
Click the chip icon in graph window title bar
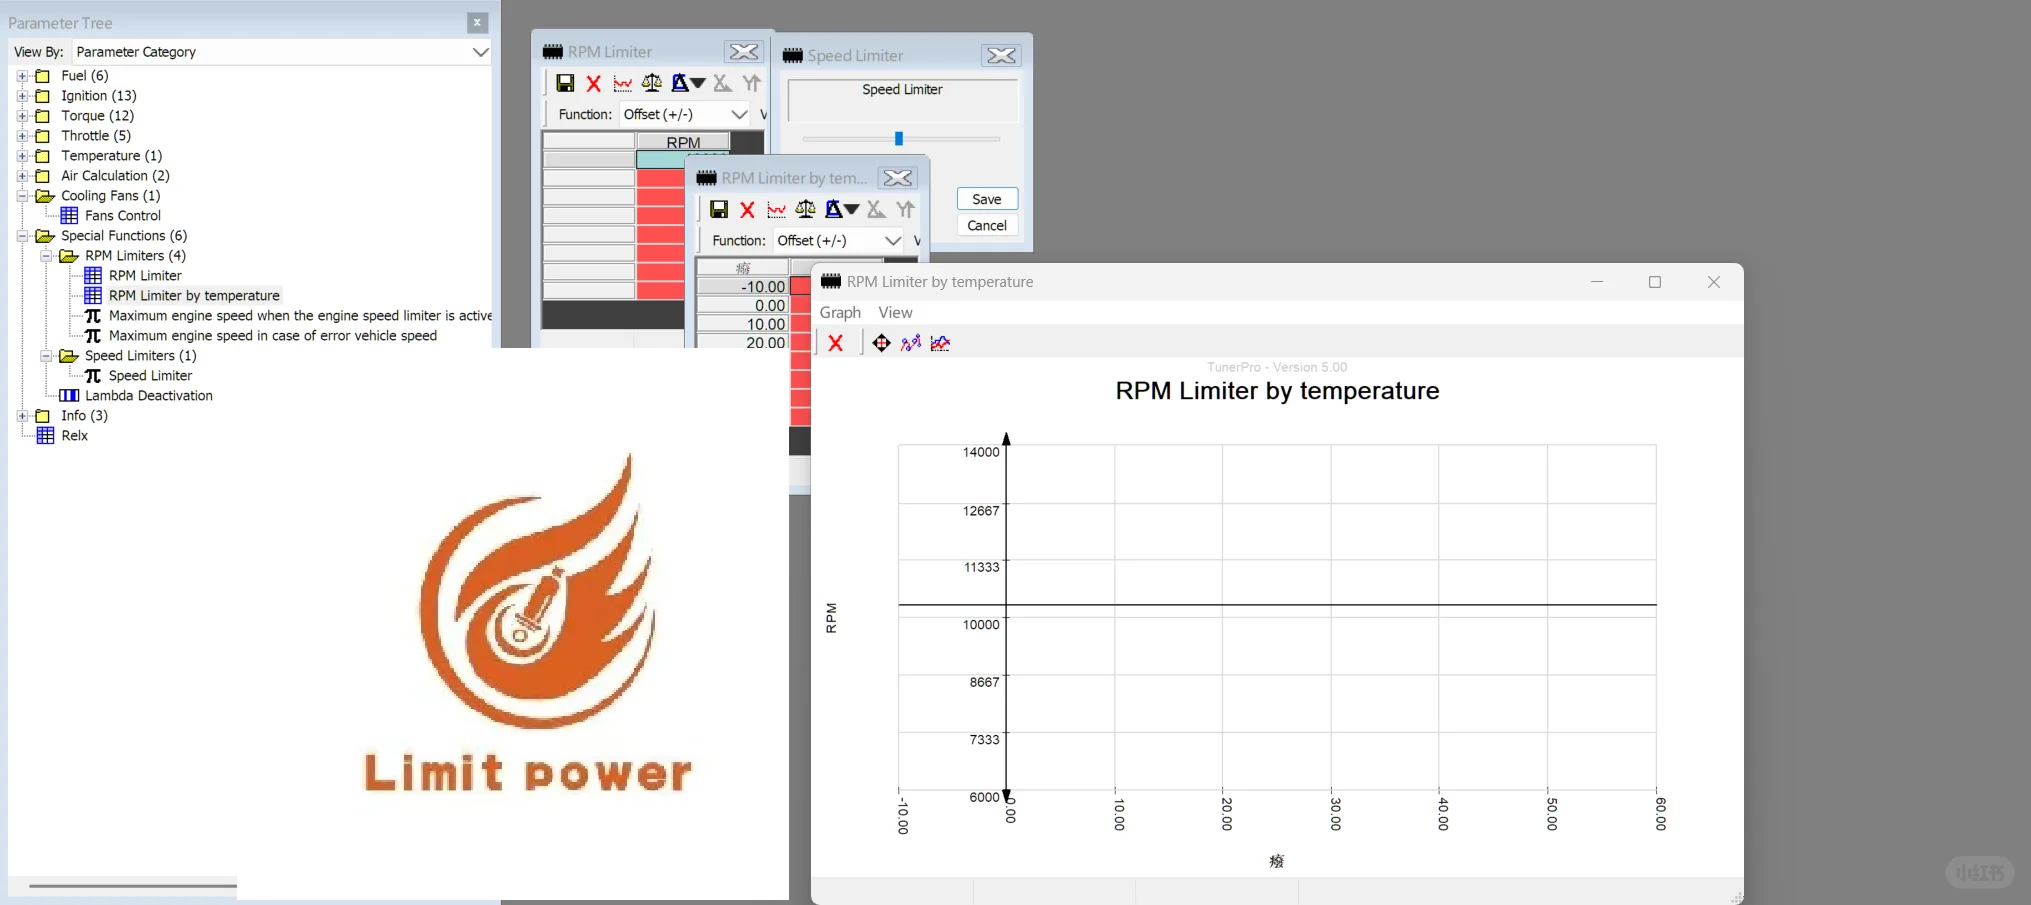point(831,281)
